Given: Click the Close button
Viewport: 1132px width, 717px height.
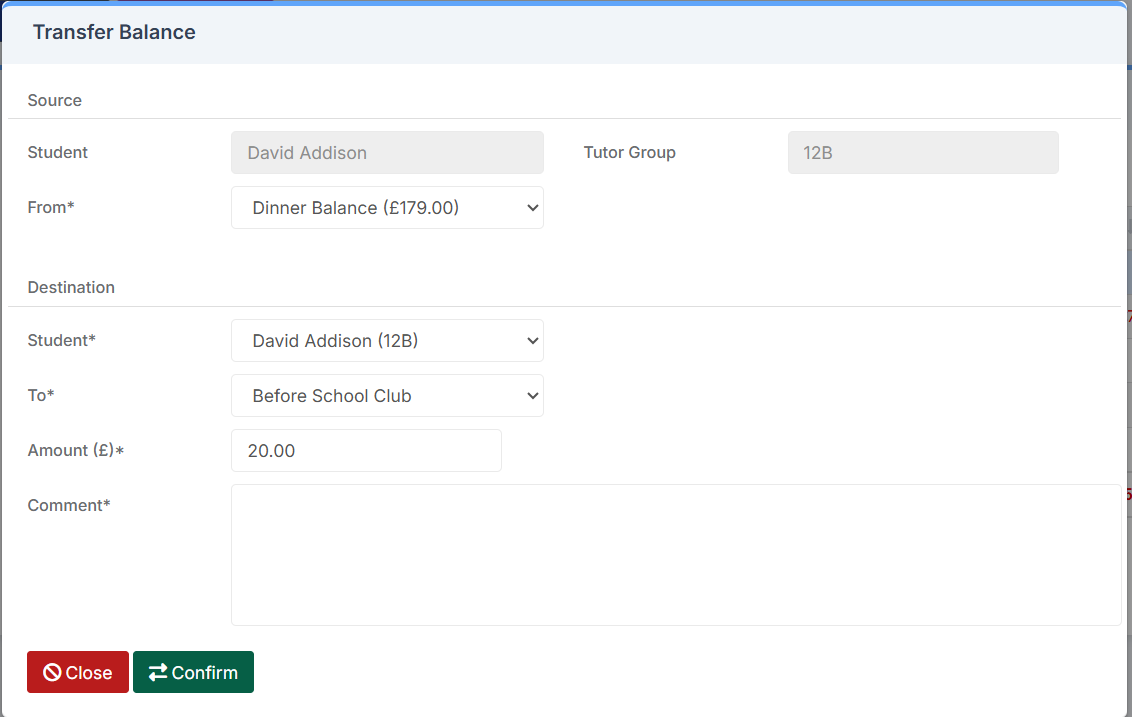Looking at the screenshot, I should (x=77, y=672).
